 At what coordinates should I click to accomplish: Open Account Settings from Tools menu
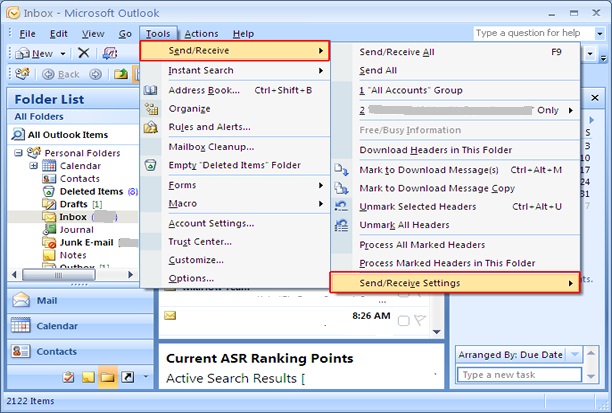[235, 223]
